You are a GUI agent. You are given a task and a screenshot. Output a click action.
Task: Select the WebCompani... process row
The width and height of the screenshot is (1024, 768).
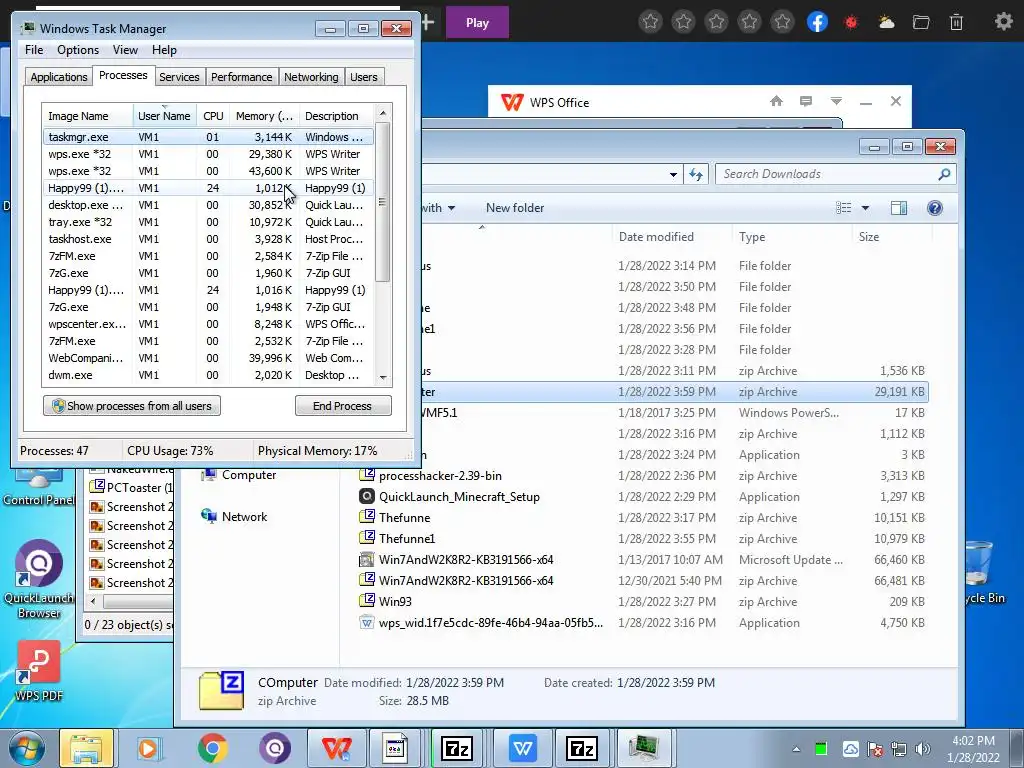pyautogui.click(x=208, y=358)
